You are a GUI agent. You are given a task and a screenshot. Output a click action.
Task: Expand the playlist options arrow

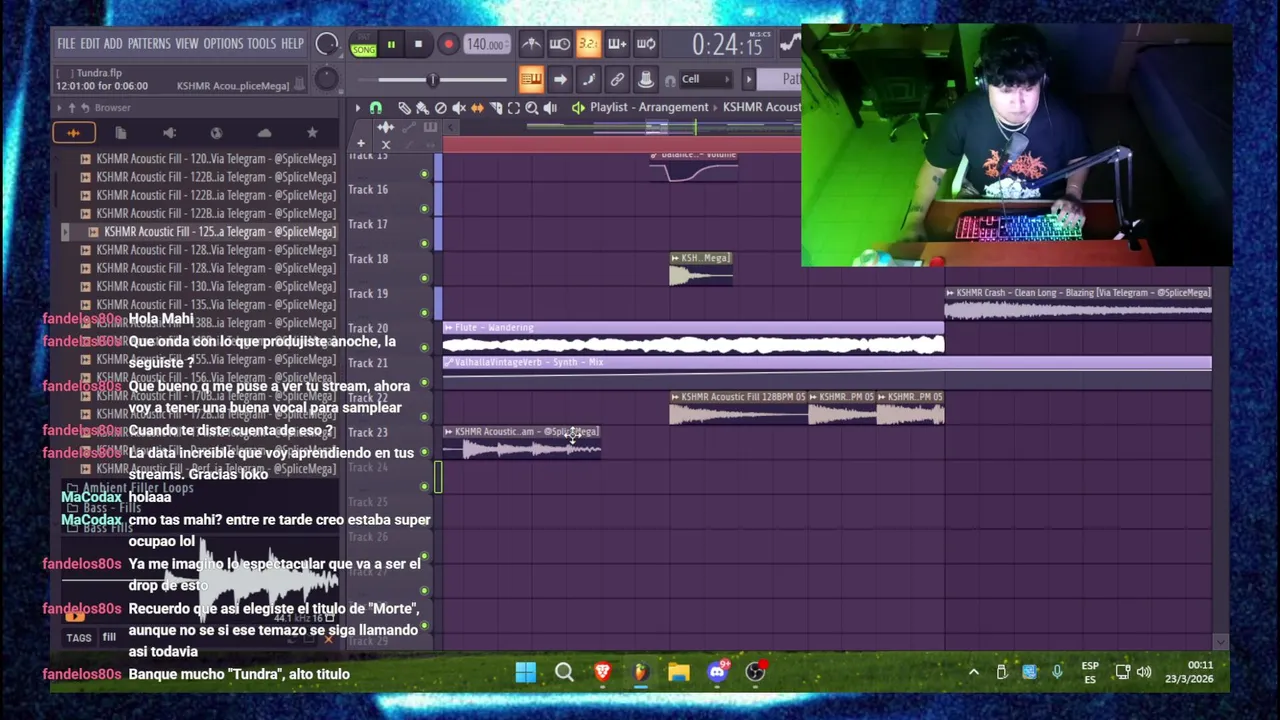coord(357,108)
